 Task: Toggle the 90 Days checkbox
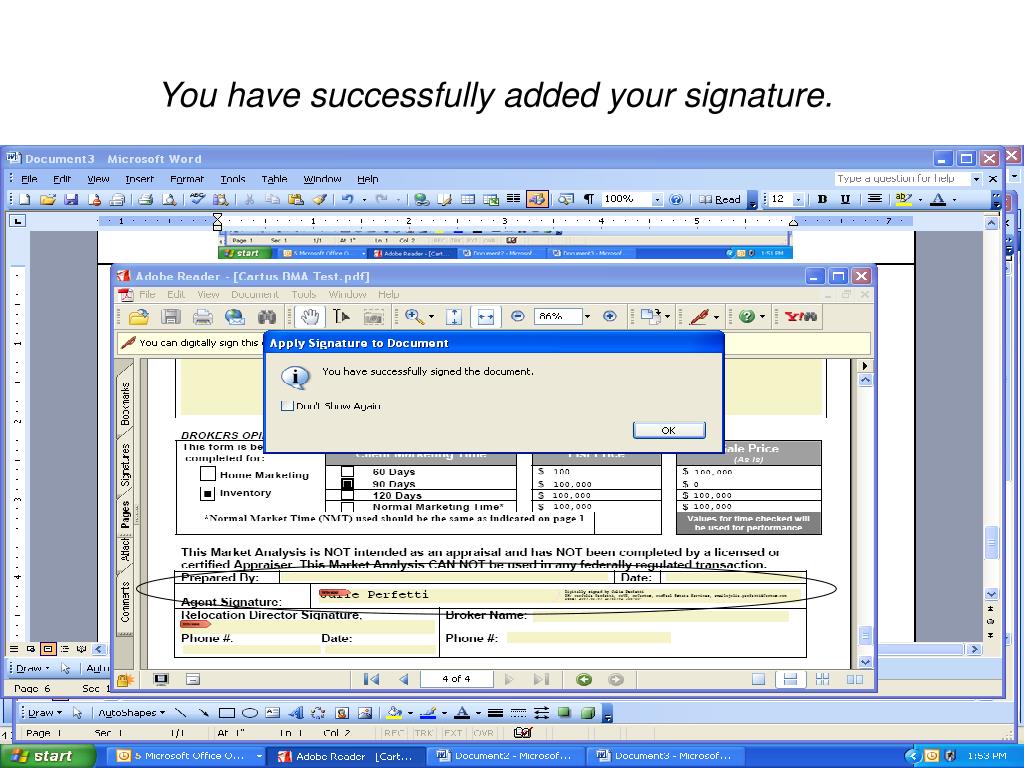coord(347,484)
